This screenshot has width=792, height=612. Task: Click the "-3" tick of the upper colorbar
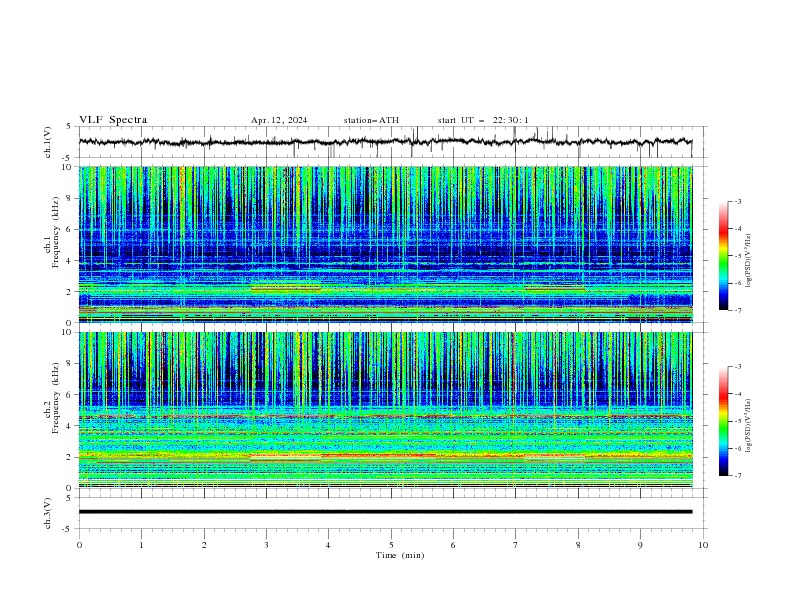point(737,201)
